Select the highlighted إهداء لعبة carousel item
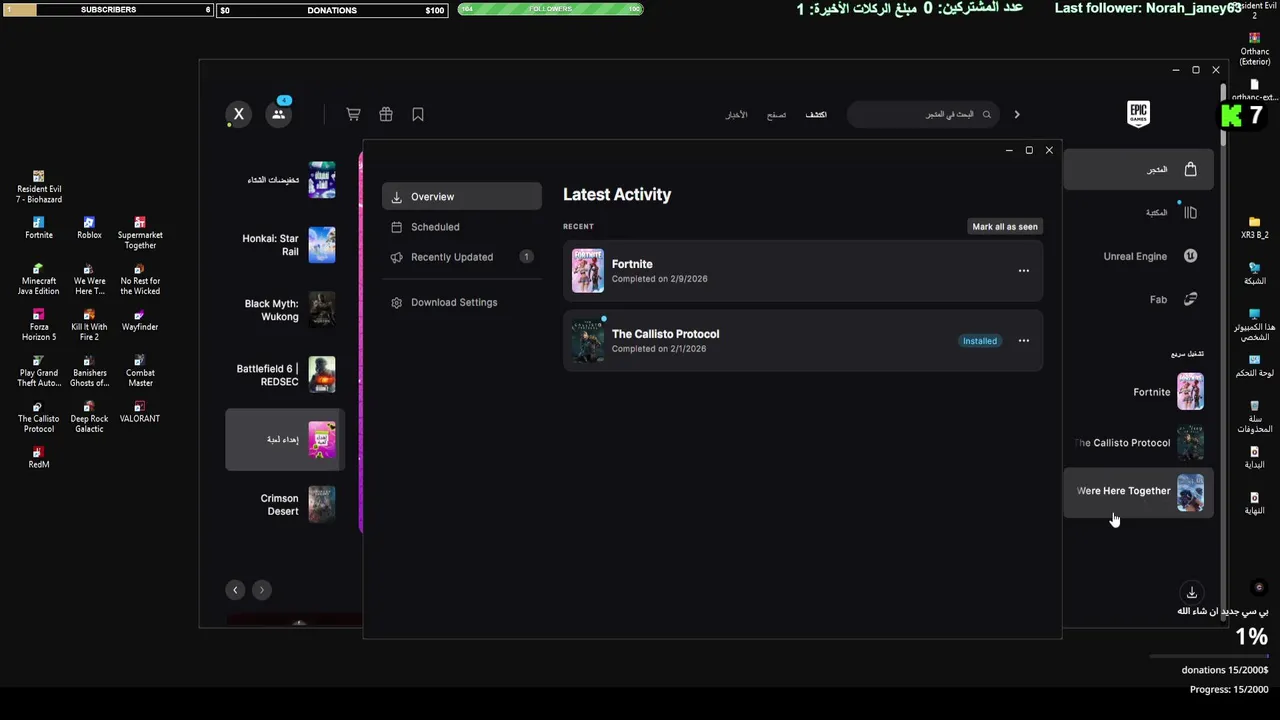 click(285, 440)
